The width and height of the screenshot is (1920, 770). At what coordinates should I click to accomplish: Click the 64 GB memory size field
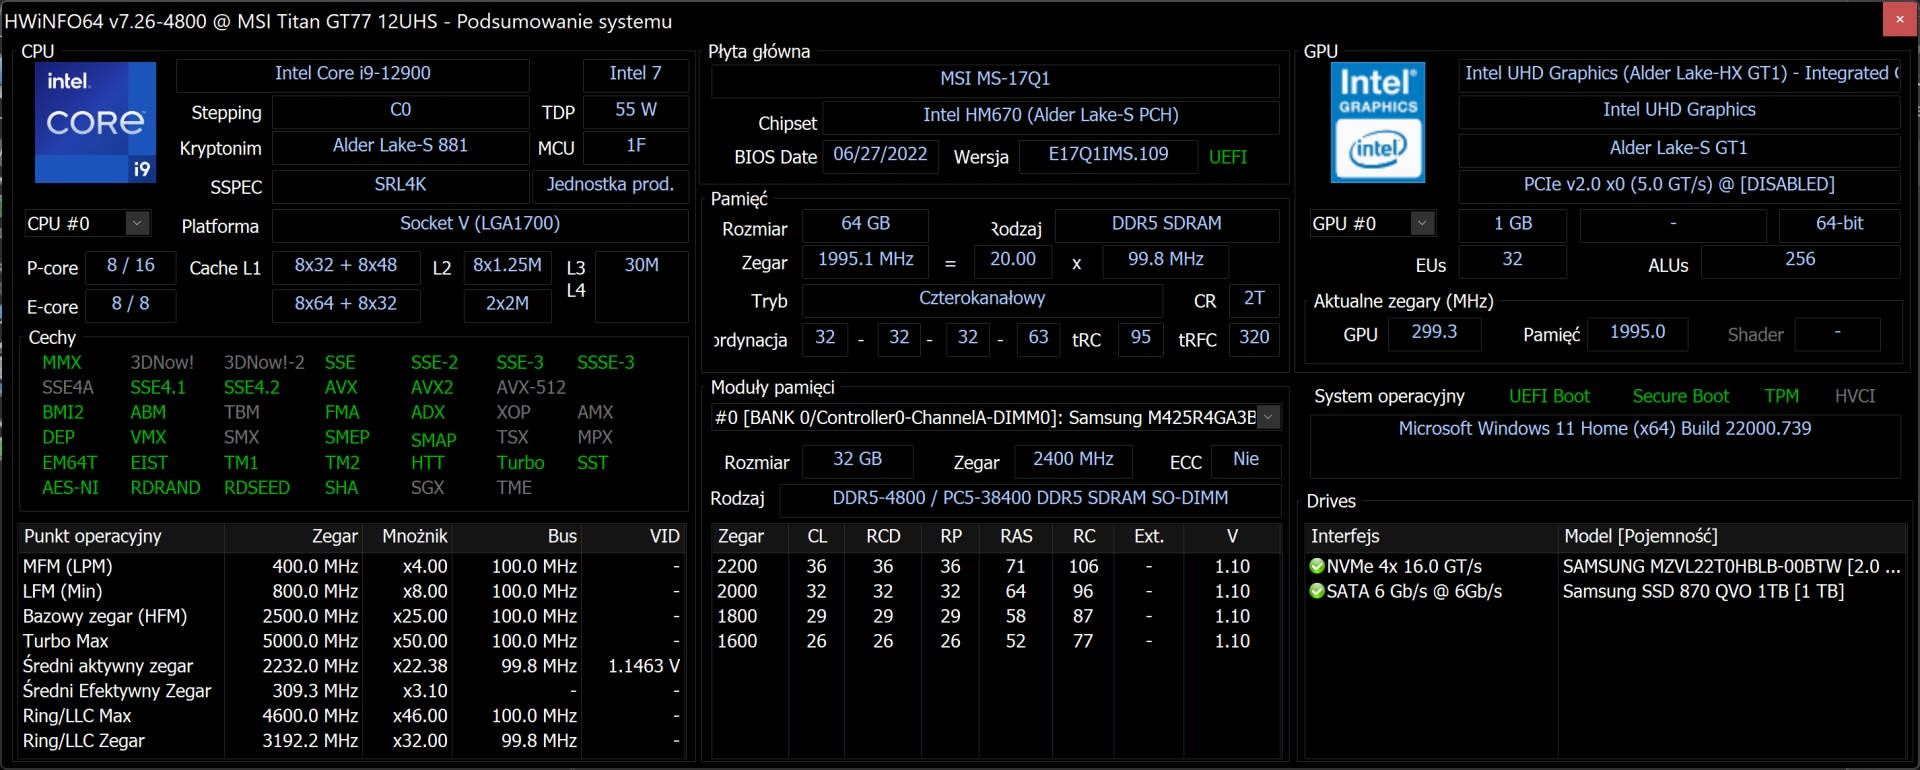pyautogui.click(x=865, y=224)
